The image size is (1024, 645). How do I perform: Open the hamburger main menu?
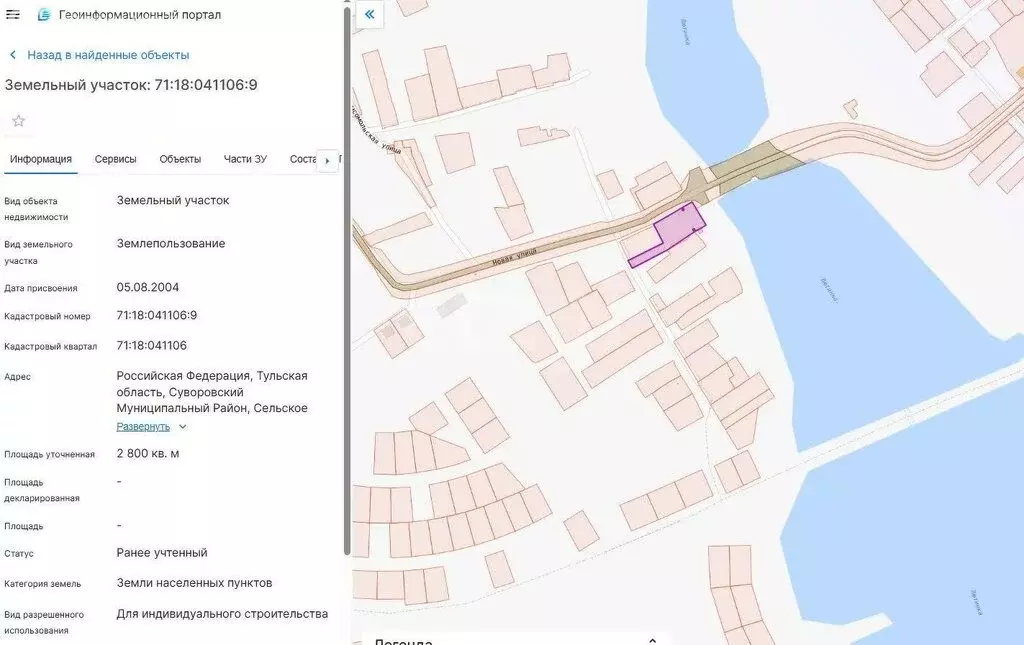coord(13,15)
